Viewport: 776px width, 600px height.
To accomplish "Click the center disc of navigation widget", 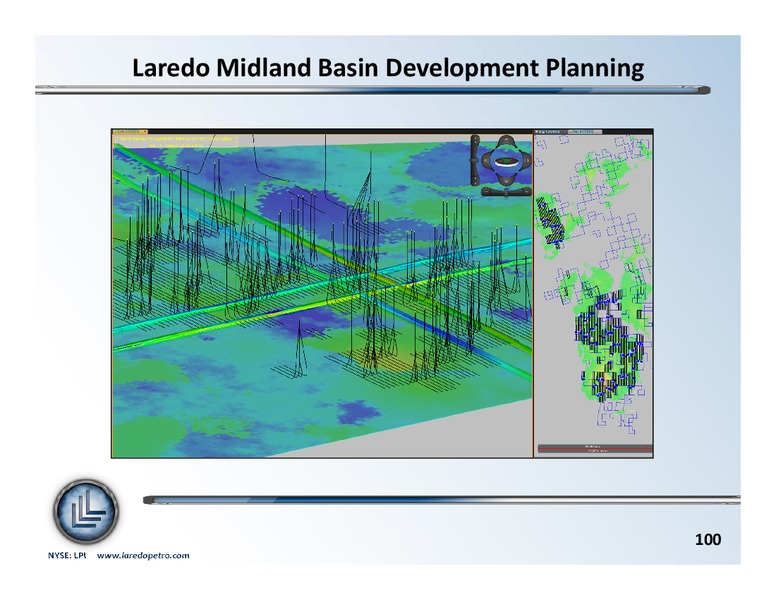I will (x=506, y=162).
